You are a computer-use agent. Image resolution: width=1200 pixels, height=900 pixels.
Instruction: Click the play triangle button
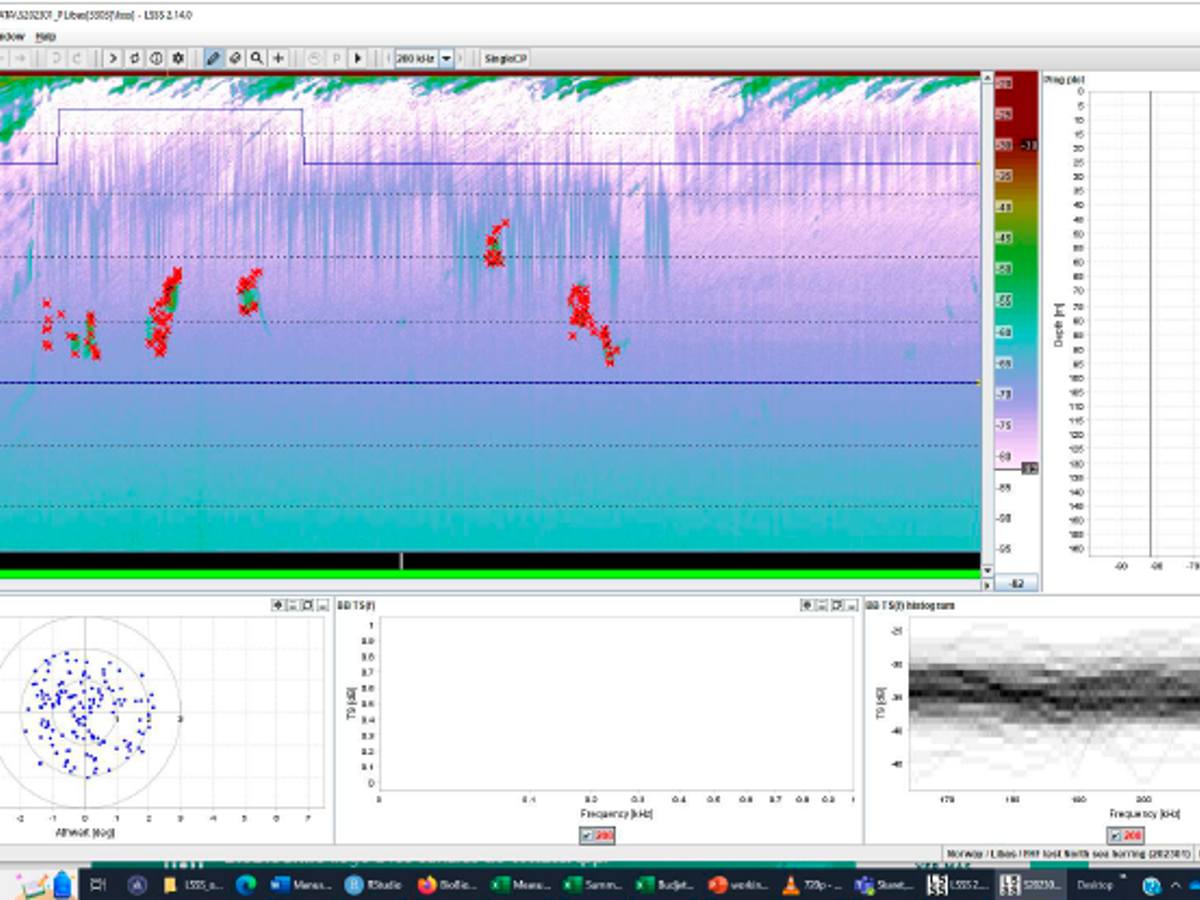coord(359,58)
